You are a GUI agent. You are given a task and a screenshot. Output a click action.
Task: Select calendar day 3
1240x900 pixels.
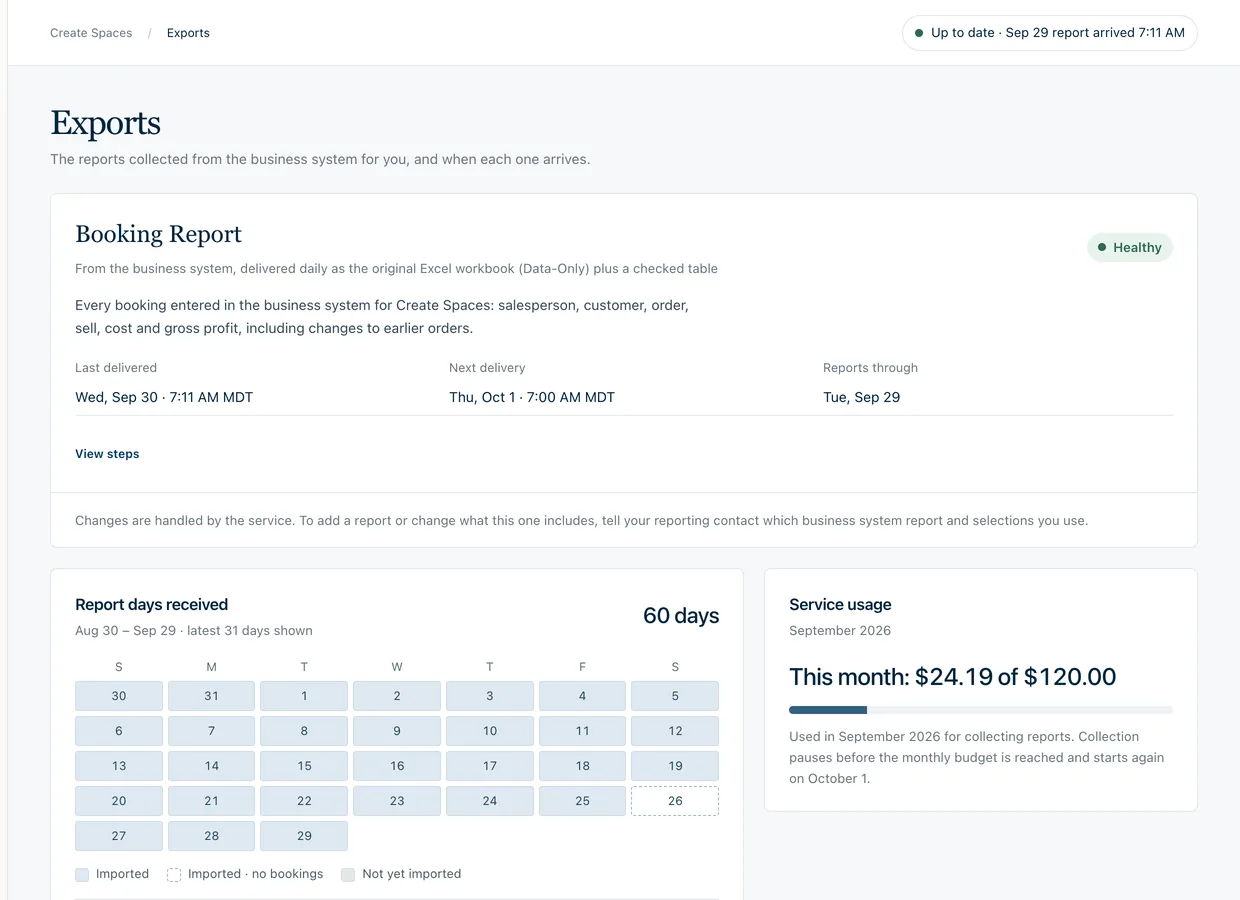point(490,696)
